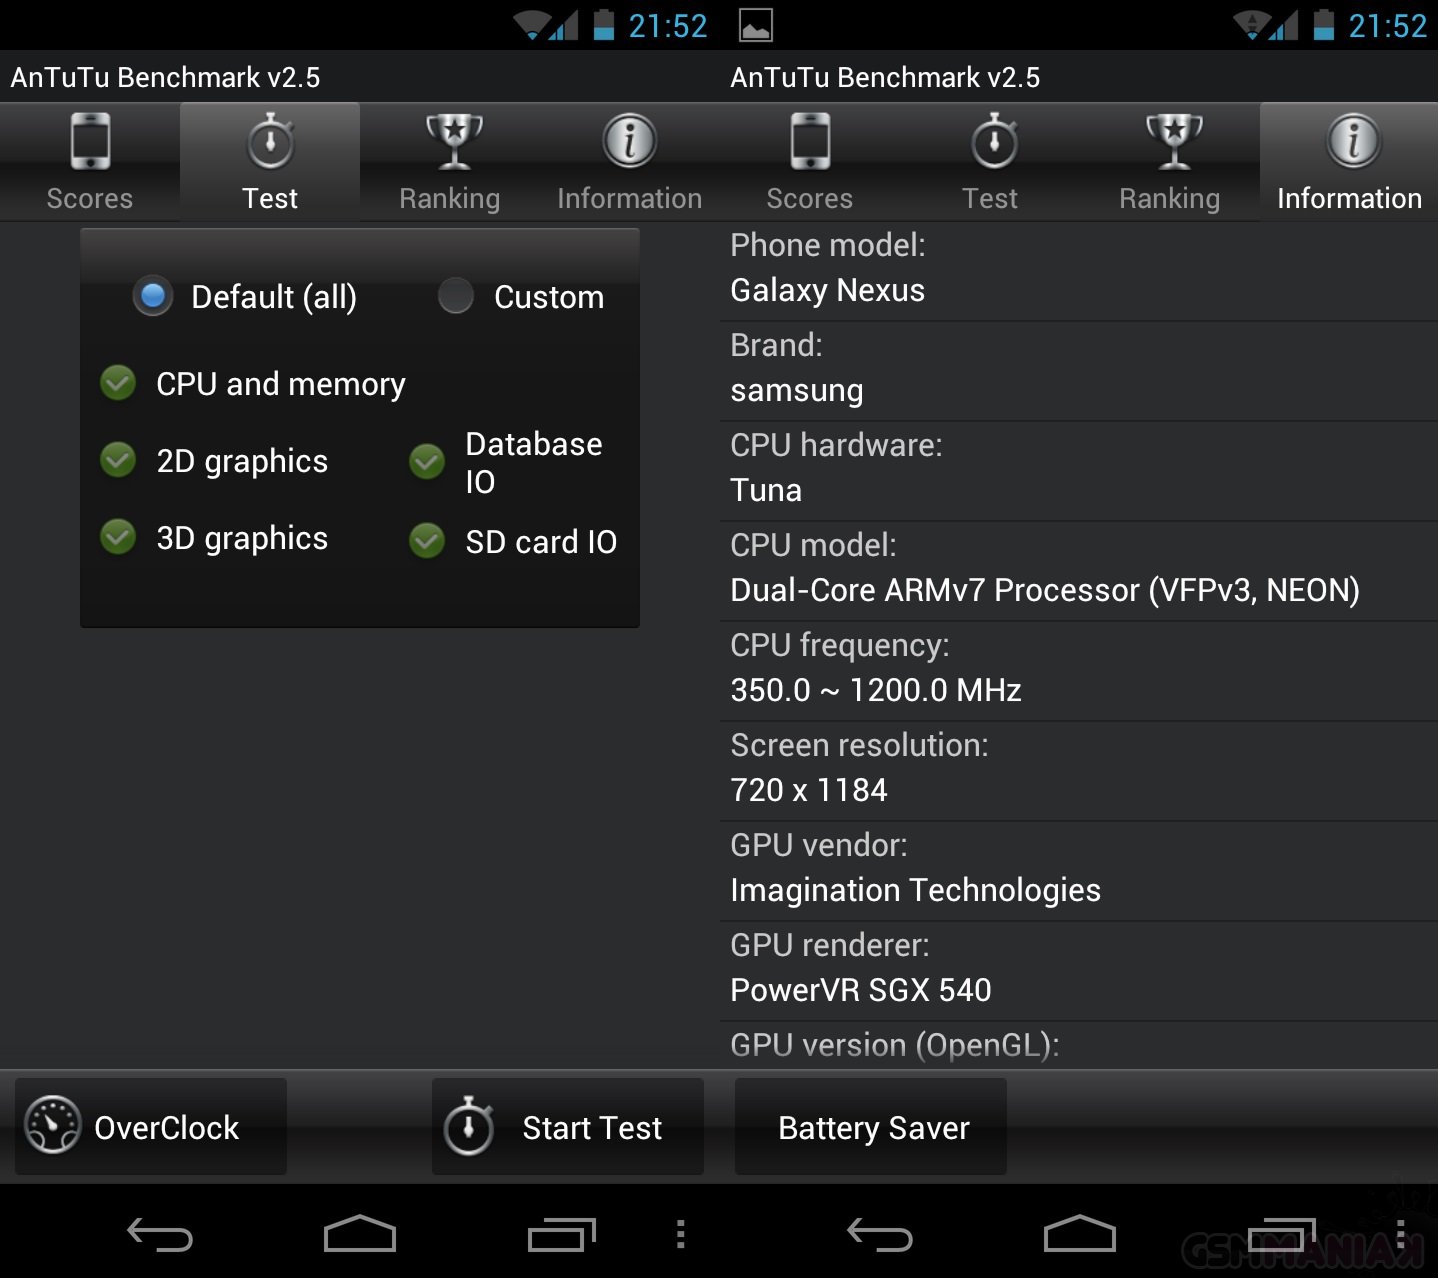The image size is (1438, 1278).
Task: Toggle the SD card IO test check
Action: coord(427,541)
